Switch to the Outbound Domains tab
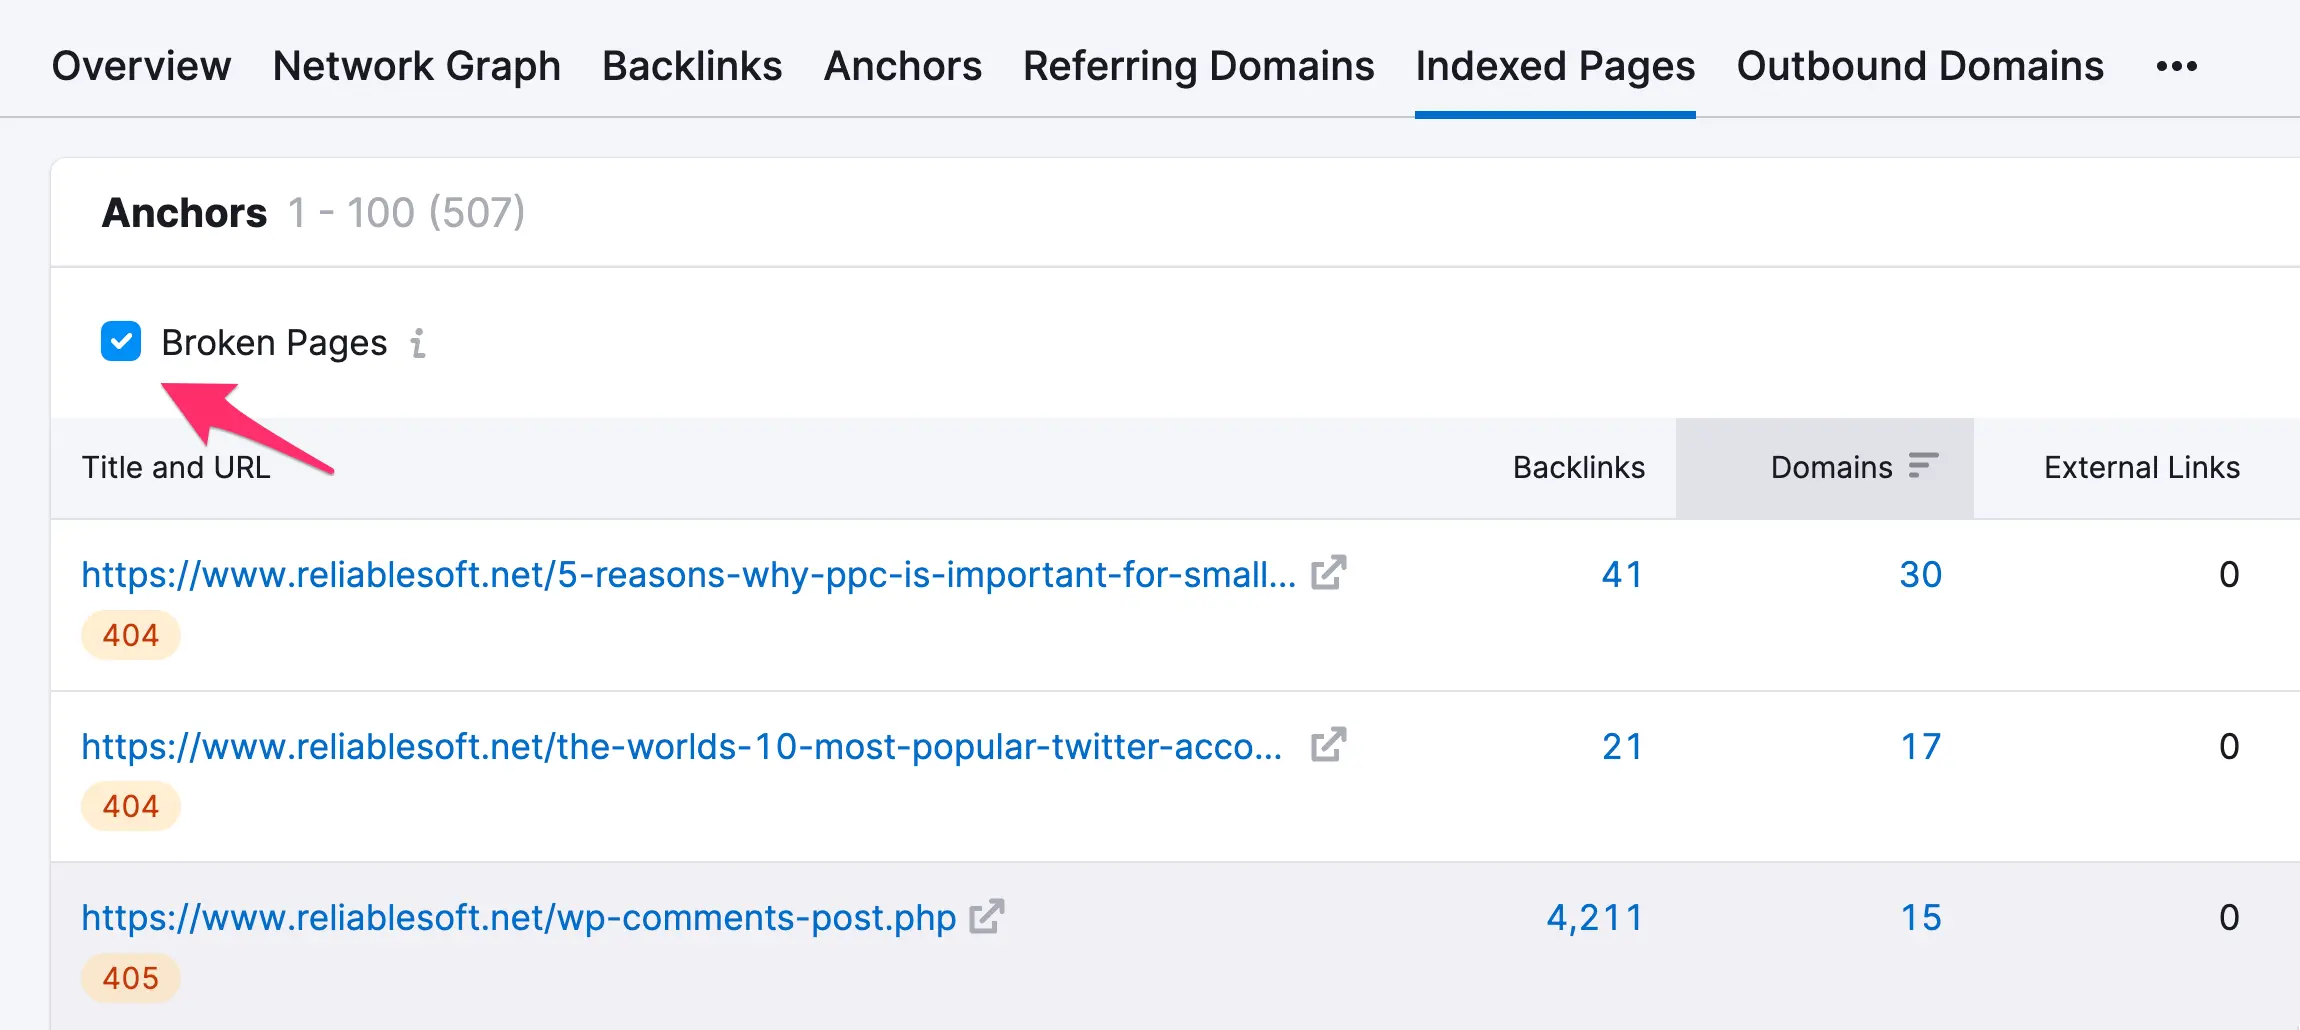This screenshot has height=1030, width=2300. (x=1920, y=66)
